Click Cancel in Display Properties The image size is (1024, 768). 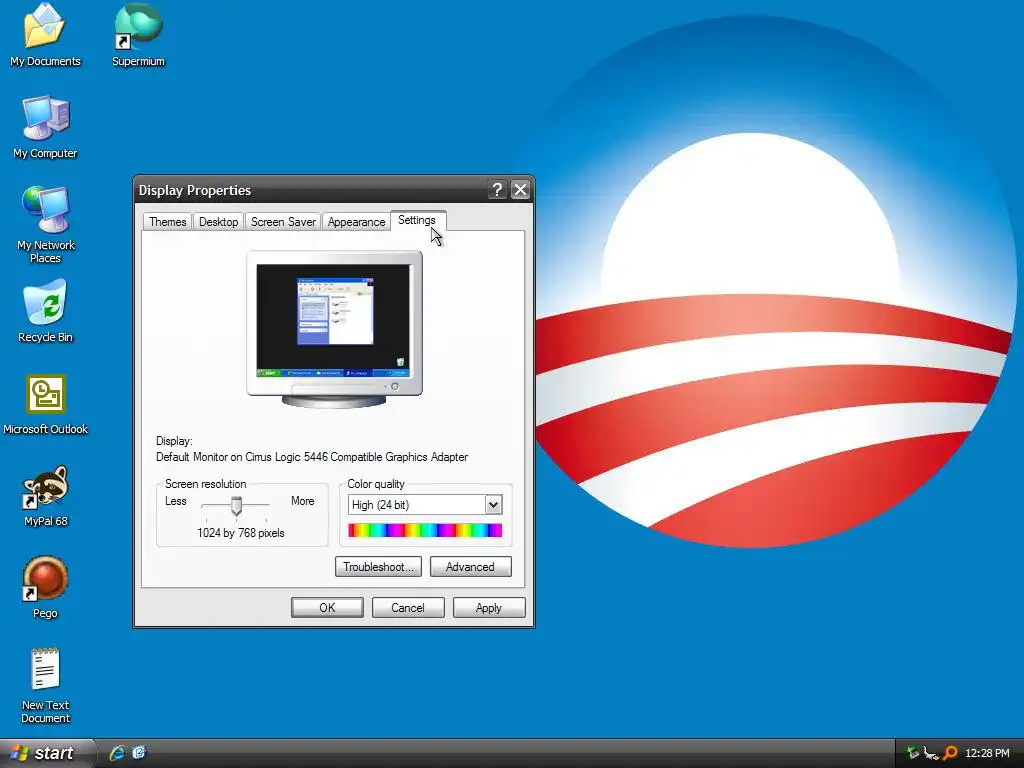pos(408,607)
